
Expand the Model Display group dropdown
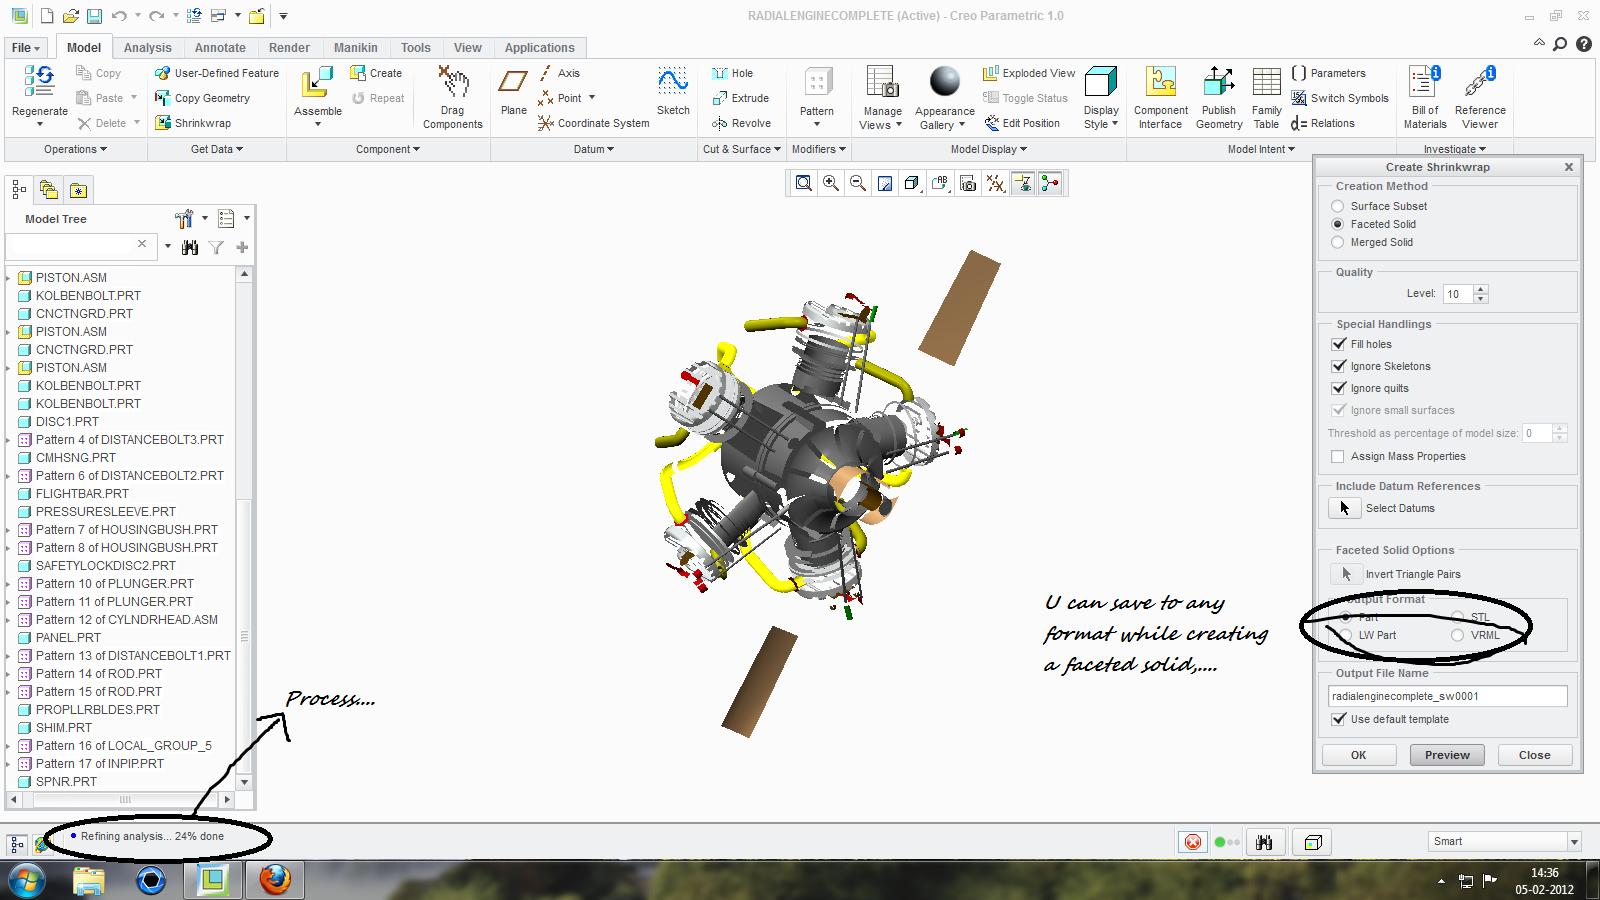point(989,149)
